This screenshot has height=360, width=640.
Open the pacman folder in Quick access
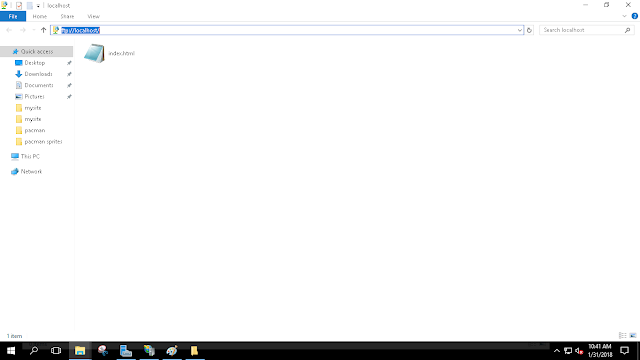(x=35, y=130)
